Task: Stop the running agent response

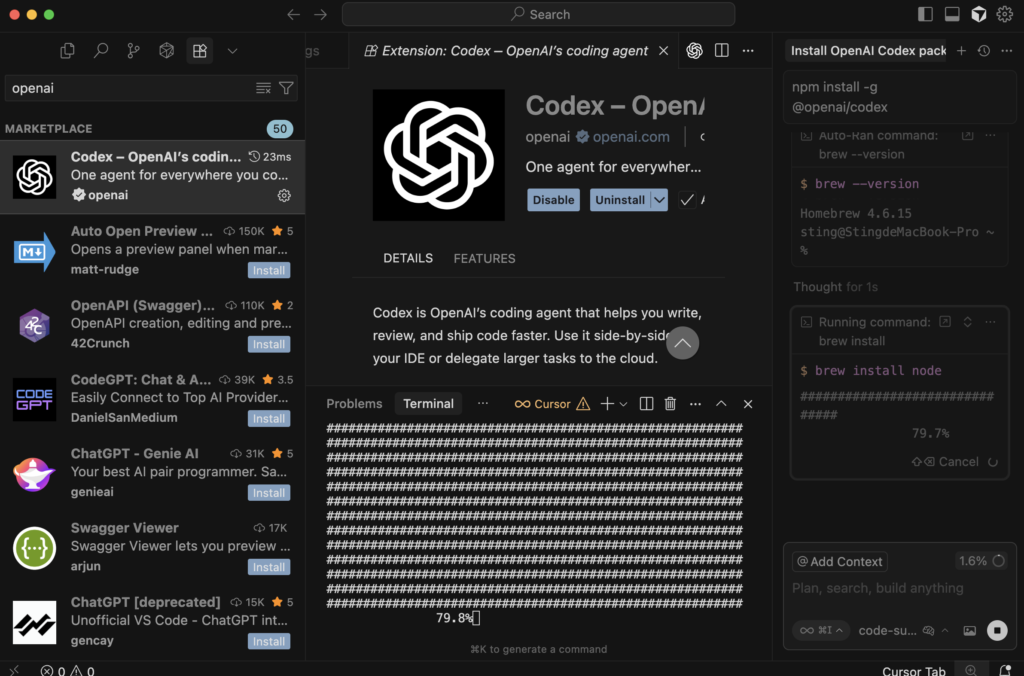Action: pos(996,630)
